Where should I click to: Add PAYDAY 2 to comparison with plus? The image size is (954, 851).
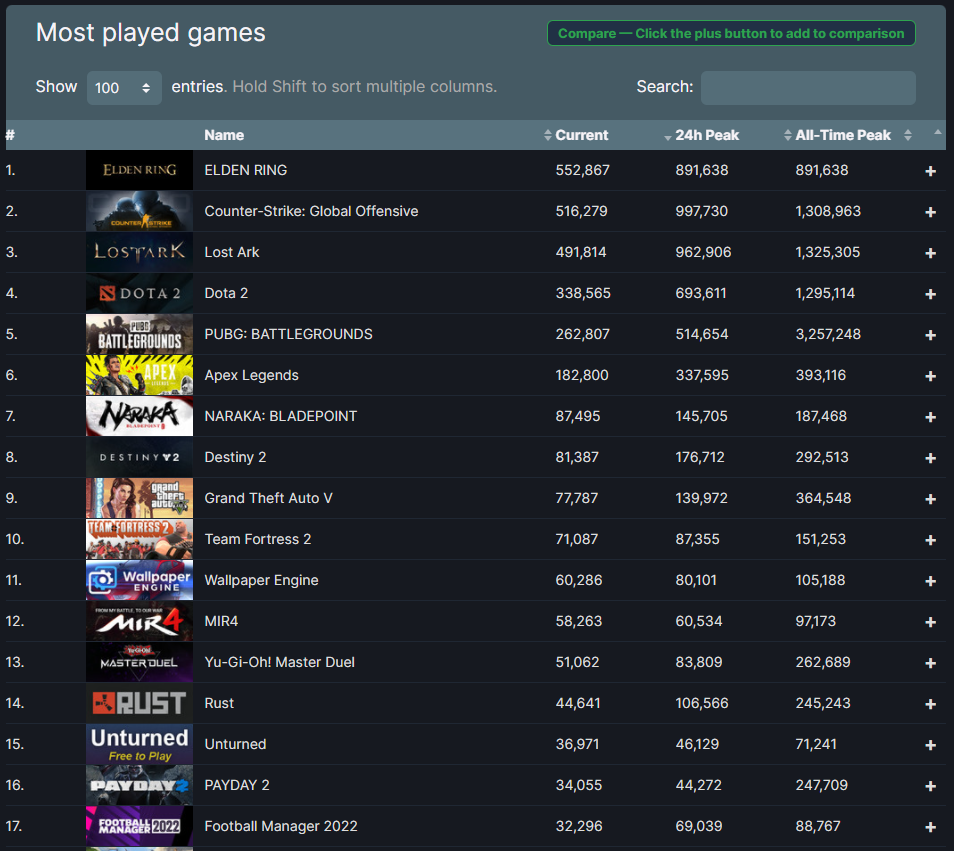[930, 786]
